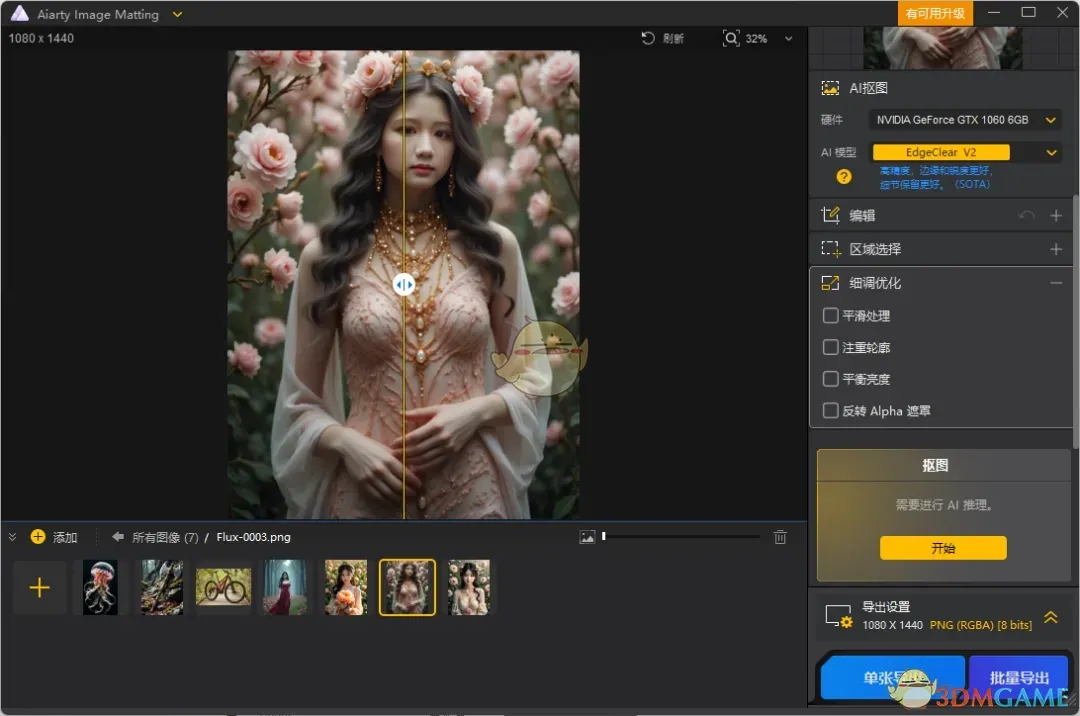Check the 注重轮廓 contour option
1080x716 pixels.
click(830, 347)
